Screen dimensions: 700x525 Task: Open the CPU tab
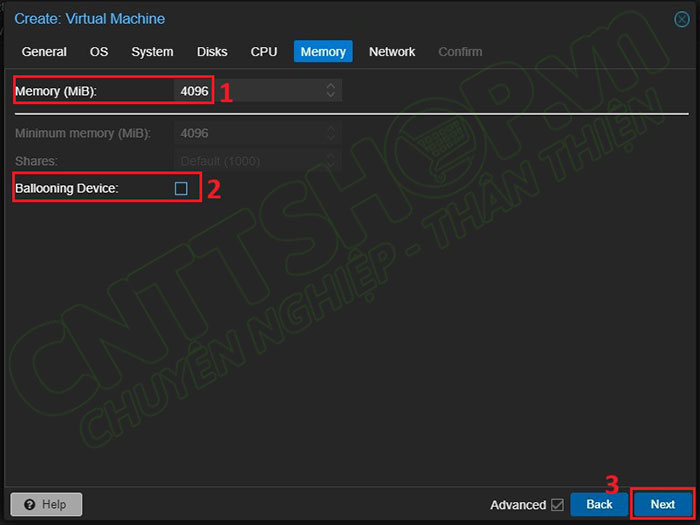pos(264,52)
